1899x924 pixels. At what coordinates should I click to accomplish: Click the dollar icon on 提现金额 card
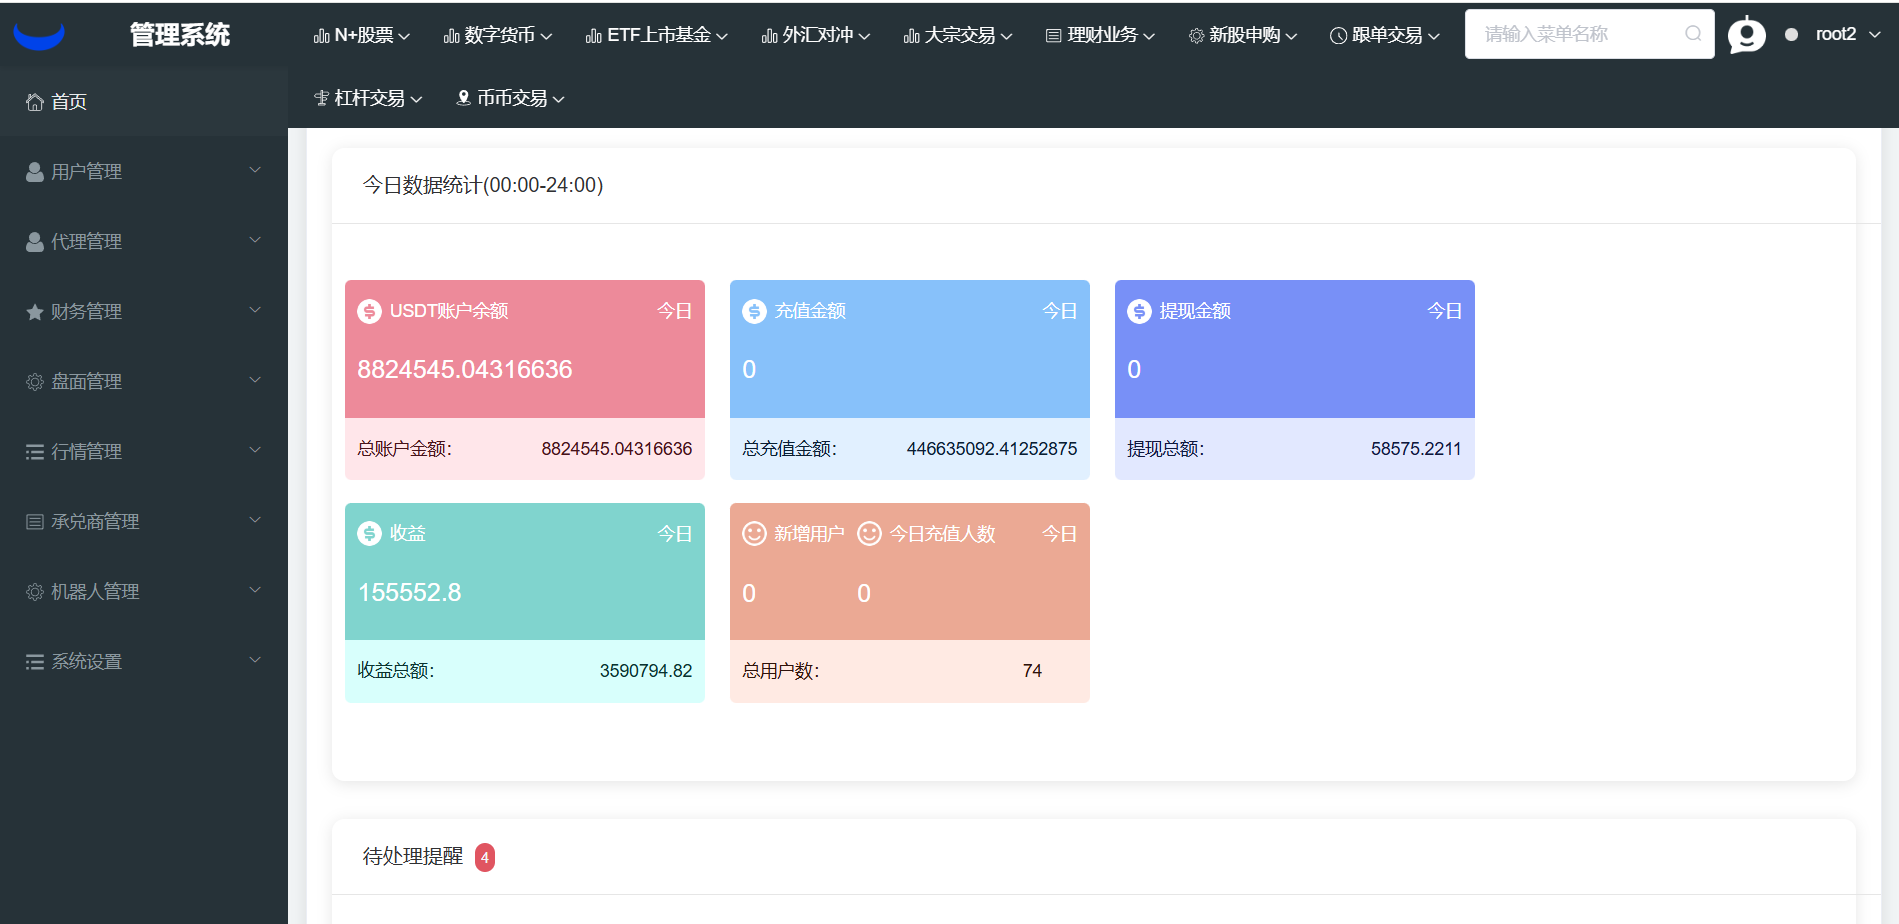click(1139, 312)
